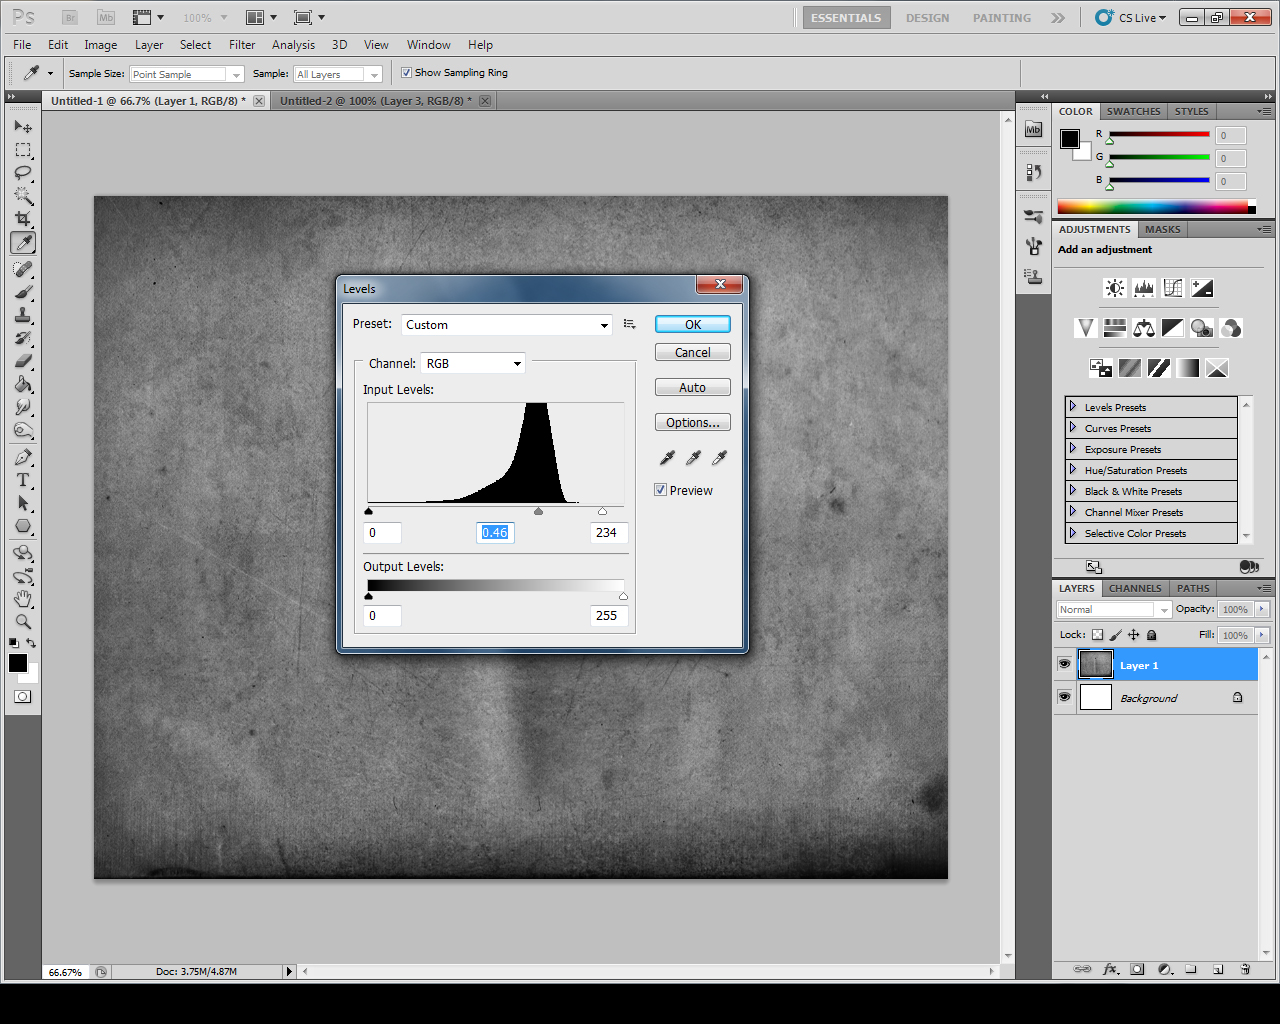Click the Brightness/Contrast adjustment icon

(x=1114, y=288)
